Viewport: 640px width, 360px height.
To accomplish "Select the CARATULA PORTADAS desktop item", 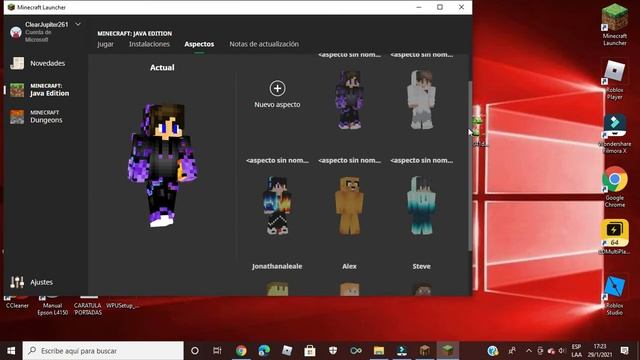I will pyautogui.click(x=88, y=306).
